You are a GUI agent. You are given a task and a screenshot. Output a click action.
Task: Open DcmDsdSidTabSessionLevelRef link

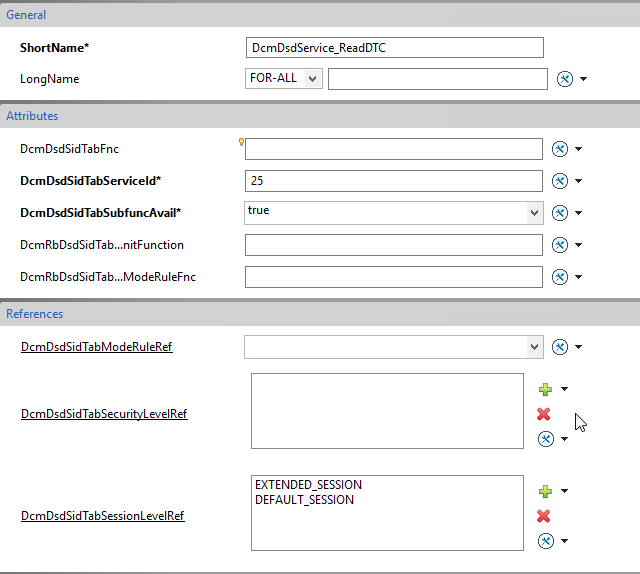(103, 516)
